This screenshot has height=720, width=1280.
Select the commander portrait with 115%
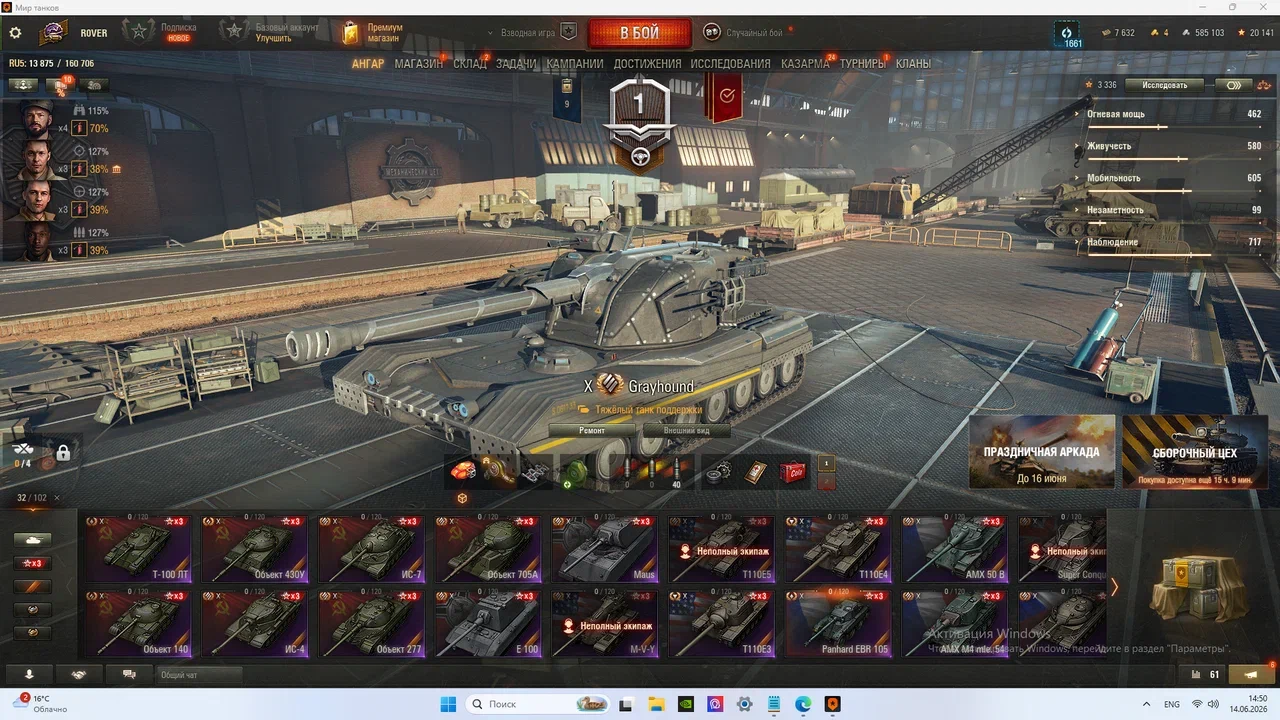36,119
